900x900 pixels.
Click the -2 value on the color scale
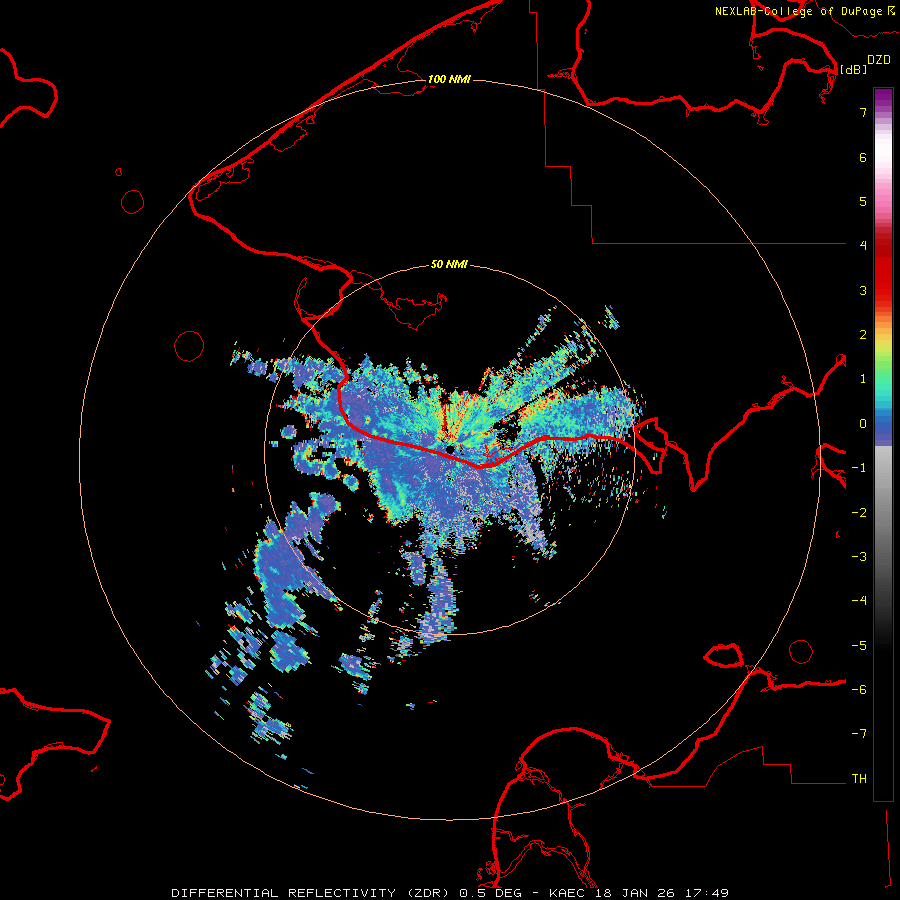pyautogui.click(x=859, y=513)
